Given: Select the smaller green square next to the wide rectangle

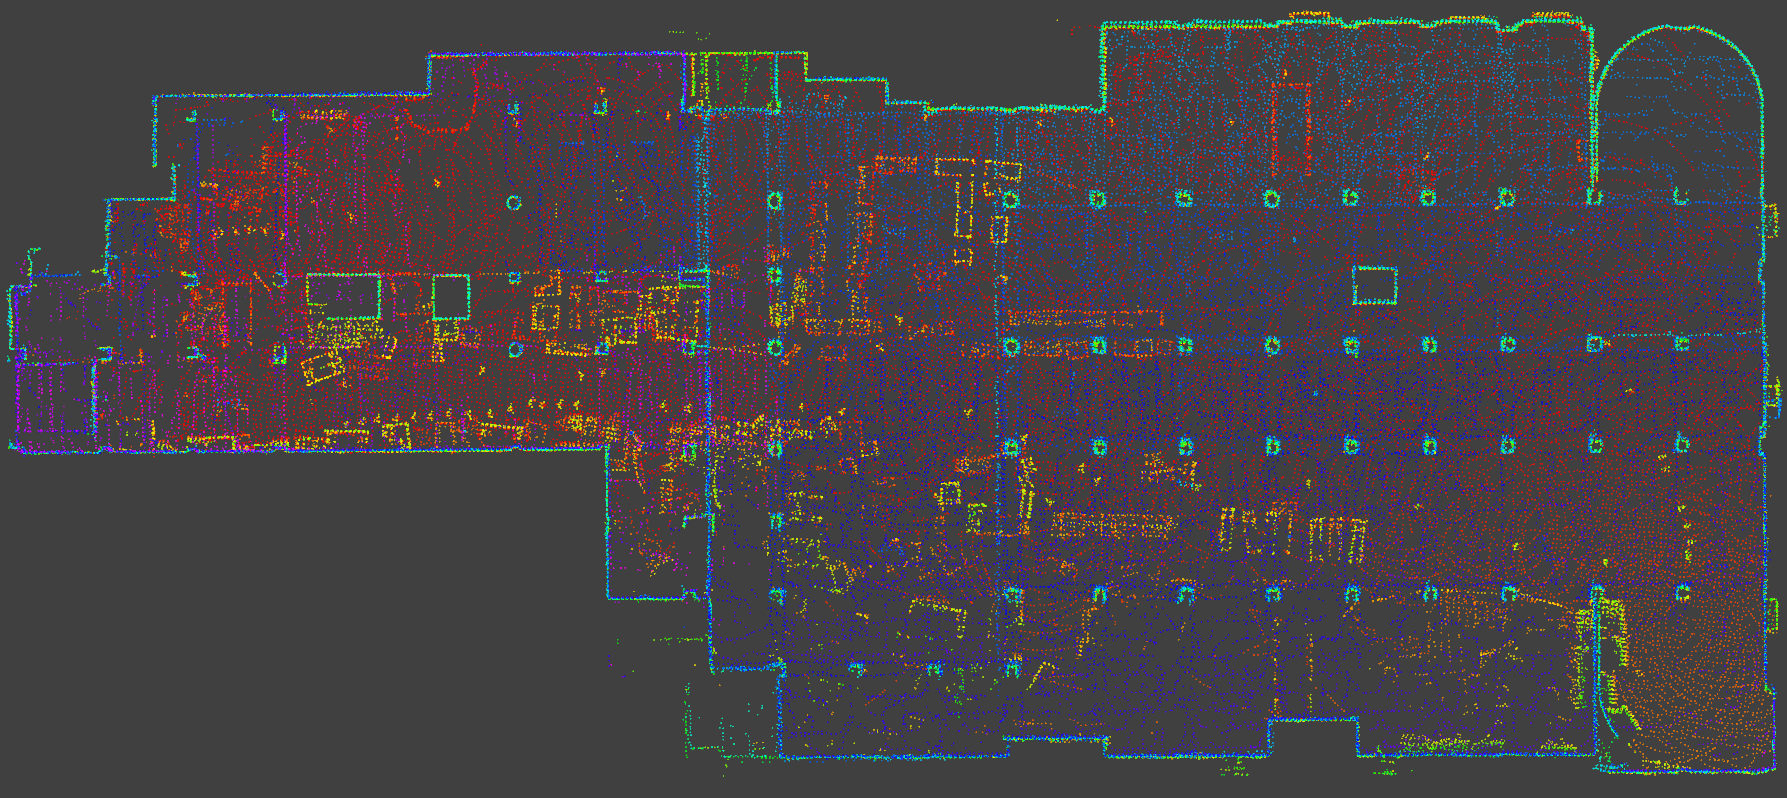Looking at the screenshot, I should 451,297.
